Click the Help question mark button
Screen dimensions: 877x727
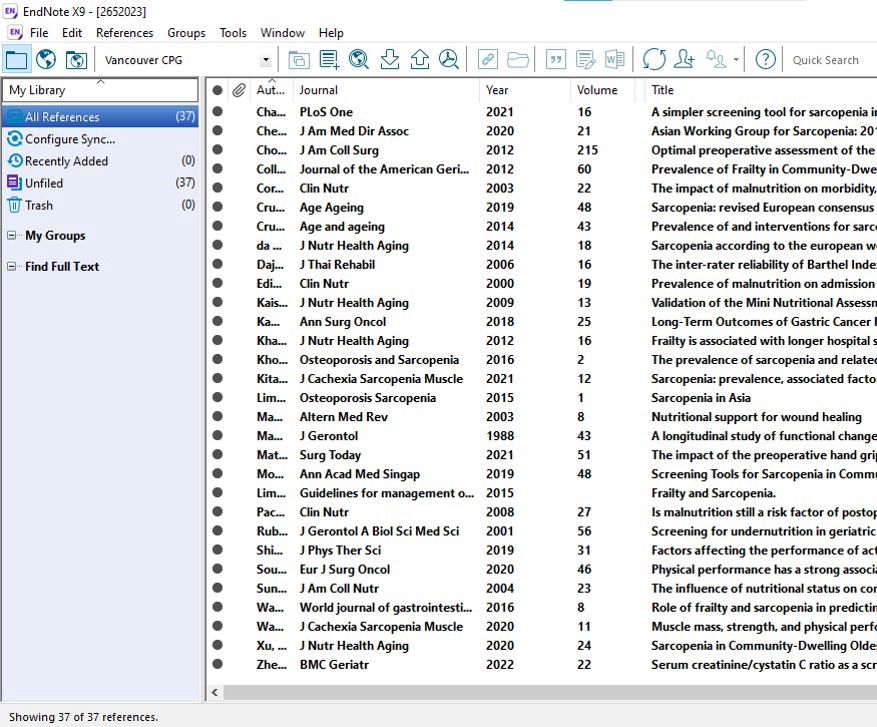point(764,59)
